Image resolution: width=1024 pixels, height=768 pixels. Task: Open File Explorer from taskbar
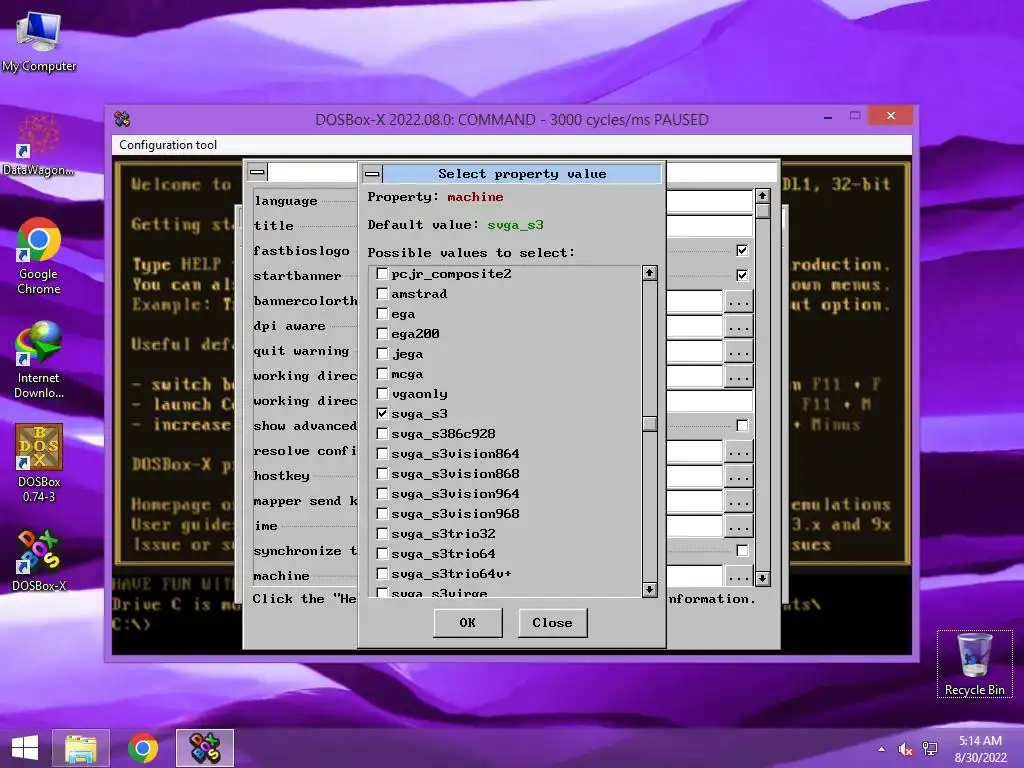[x=81, y=748]
